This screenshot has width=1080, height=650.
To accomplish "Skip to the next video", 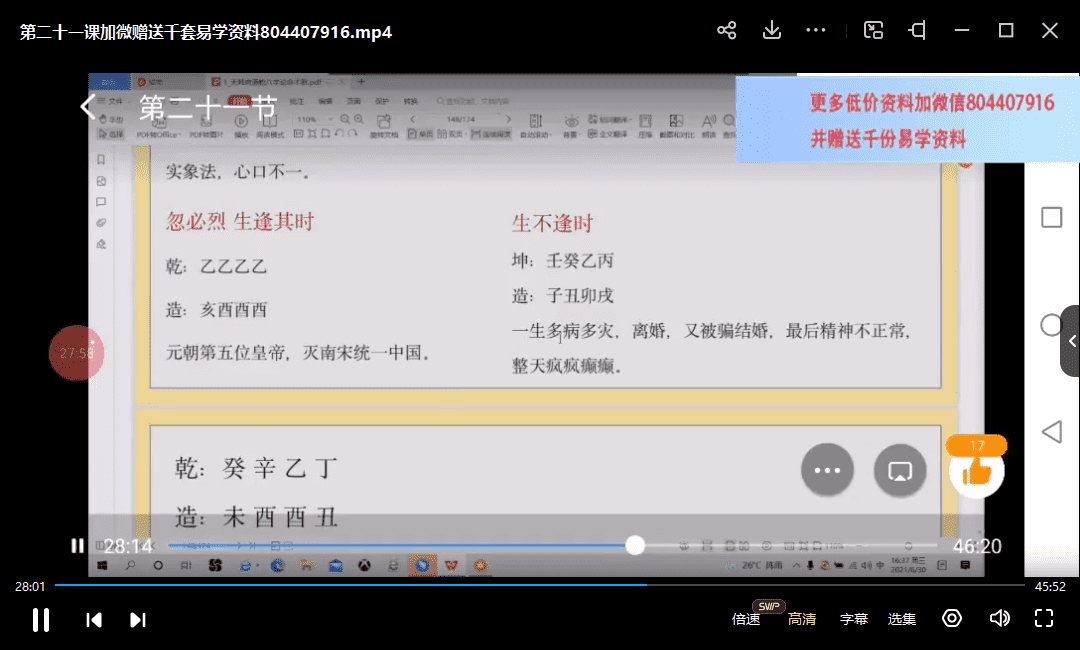I will pyautogui.click(x=138, y=619).
